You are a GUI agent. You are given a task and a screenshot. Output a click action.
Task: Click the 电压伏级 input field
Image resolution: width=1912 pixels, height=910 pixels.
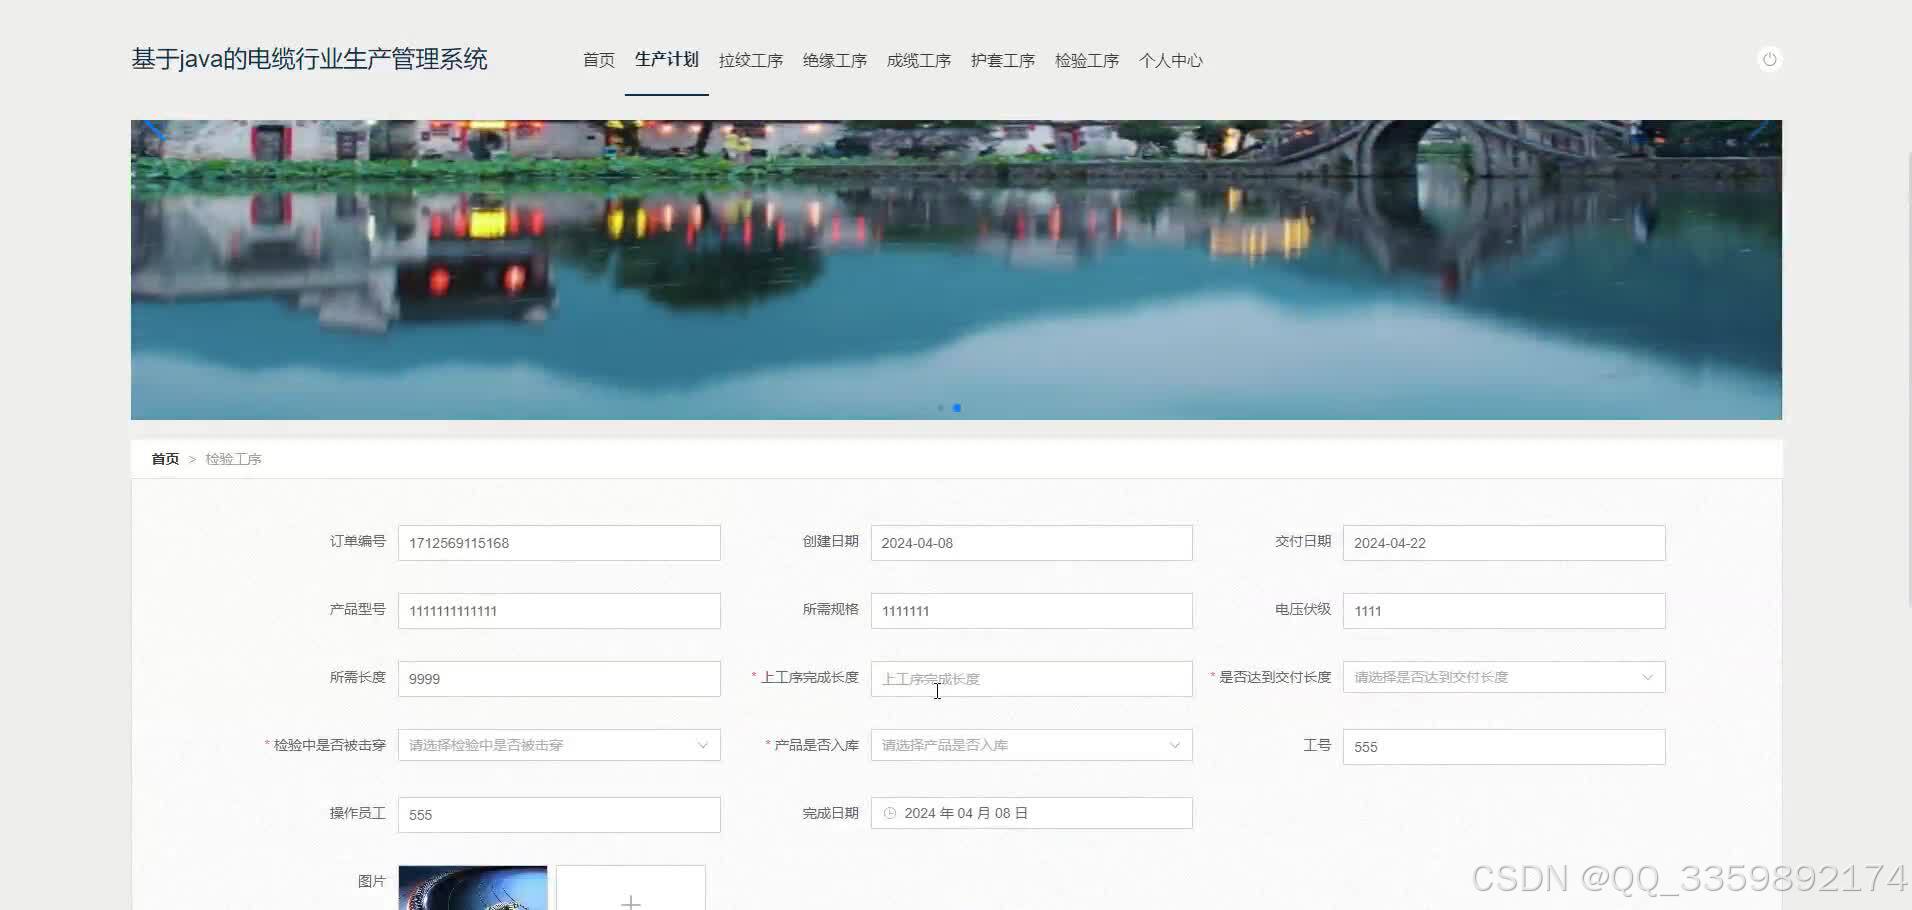point(1504,611)
